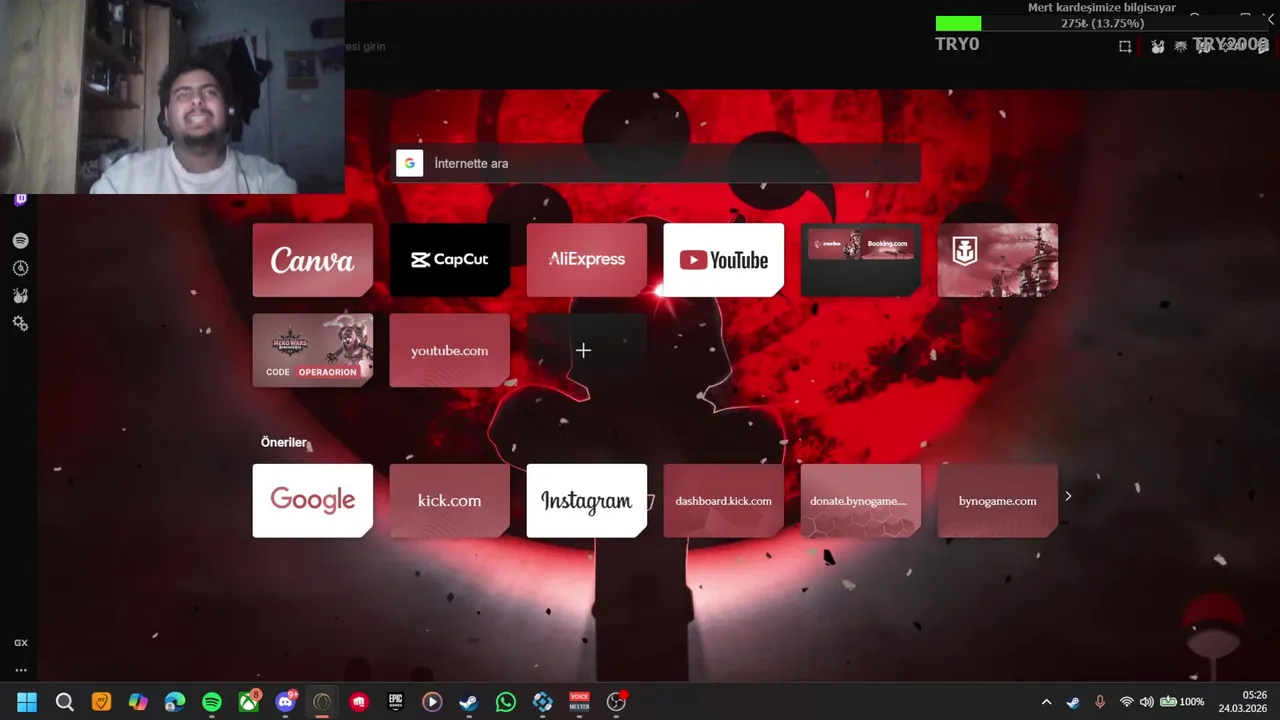Click the donation goal progress bar
This screenshot has width=1280, height=720.
pyautogui.click(x=1103, y=23)
